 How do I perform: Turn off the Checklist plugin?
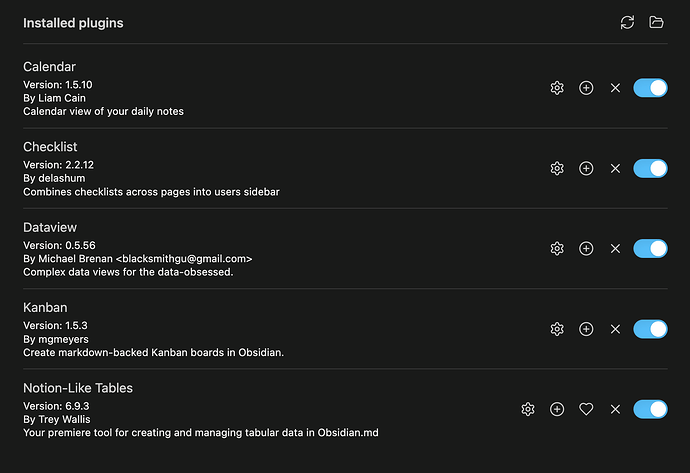point(650,169)
